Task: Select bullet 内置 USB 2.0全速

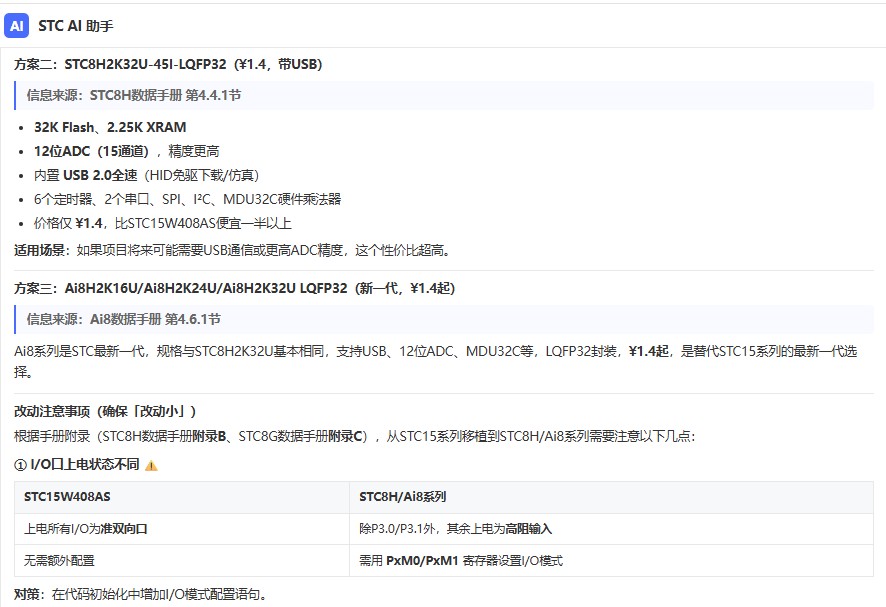Action: click(146, 176)
